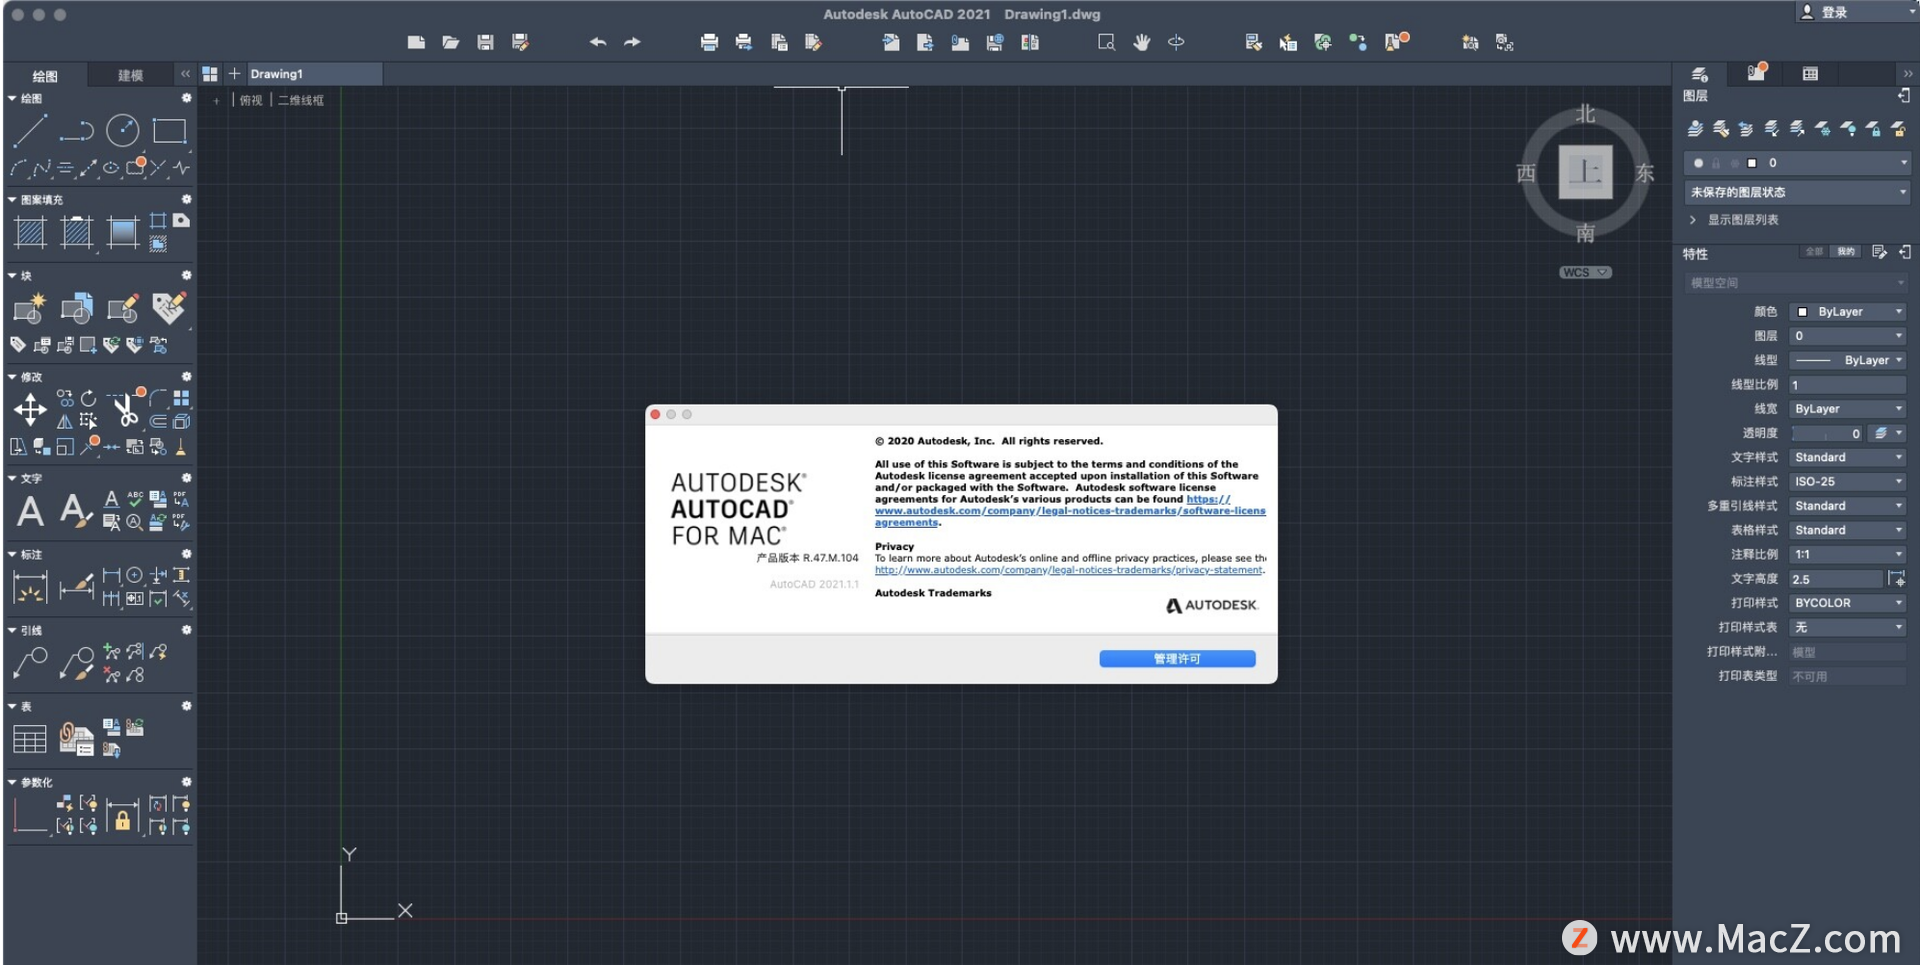The height and width of the screenshot is (965, 1920).
Task: Open the 标注样式 ISO-25 dropdown
Action: point(1848,482)
